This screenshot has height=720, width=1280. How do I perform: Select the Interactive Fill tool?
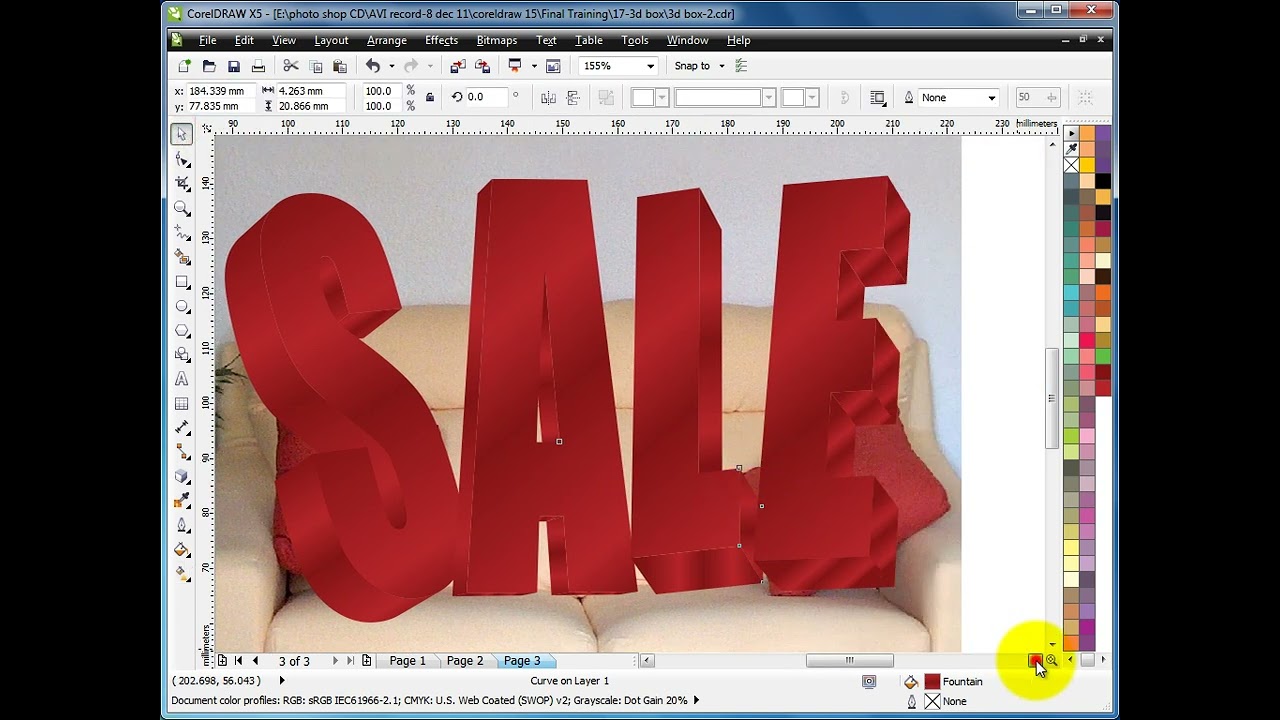pos(181,575)
